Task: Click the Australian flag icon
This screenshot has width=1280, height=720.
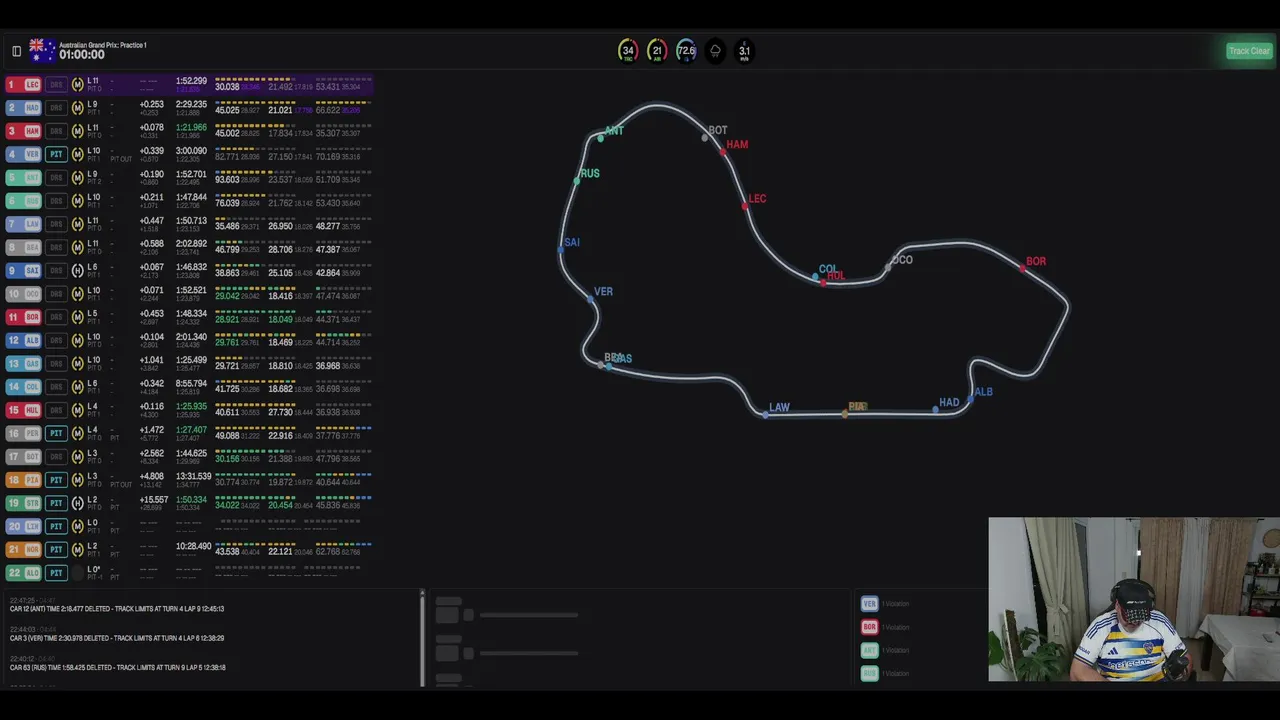Action: point(42,50)
